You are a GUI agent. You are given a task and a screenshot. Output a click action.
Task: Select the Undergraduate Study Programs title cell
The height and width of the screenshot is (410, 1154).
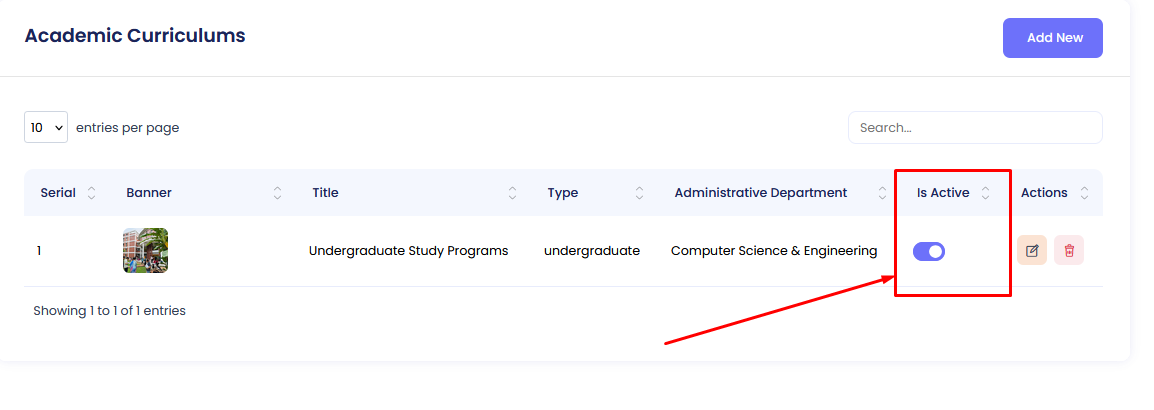coord(408,251)
